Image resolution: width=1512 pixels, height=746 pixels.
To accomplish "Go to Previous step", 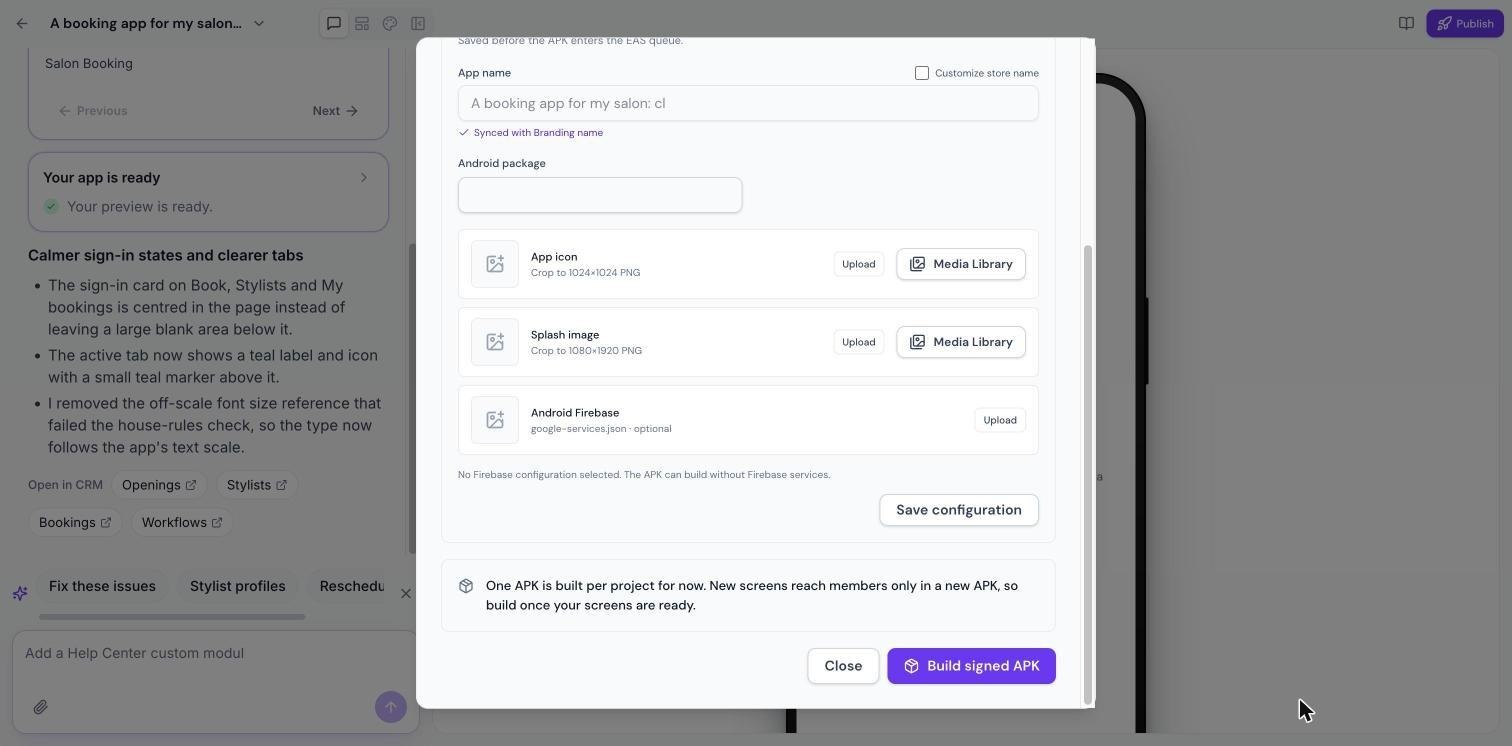I will point(93,111).
